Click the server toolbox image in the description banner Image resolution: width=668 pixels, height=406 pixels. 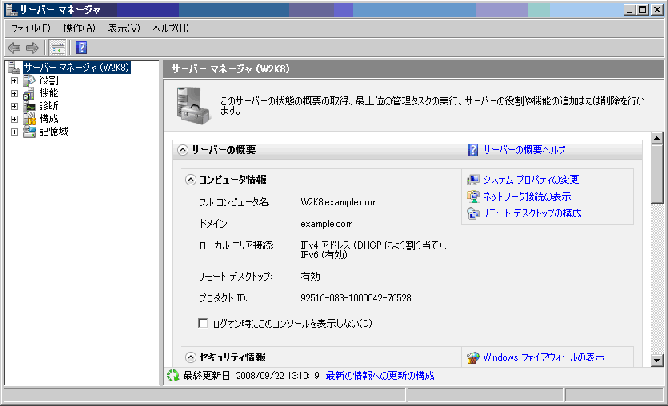(x=193, y=105)
